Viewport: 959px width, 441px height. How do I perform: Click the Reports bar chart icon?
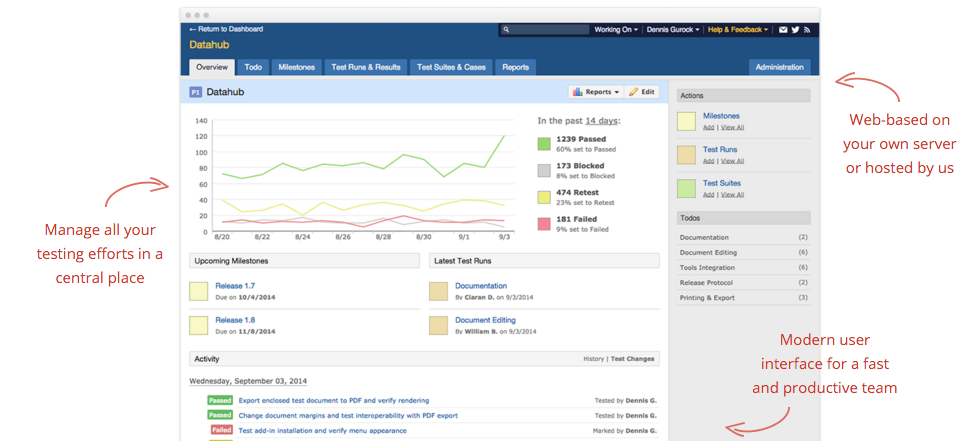(x=577, y=92)
